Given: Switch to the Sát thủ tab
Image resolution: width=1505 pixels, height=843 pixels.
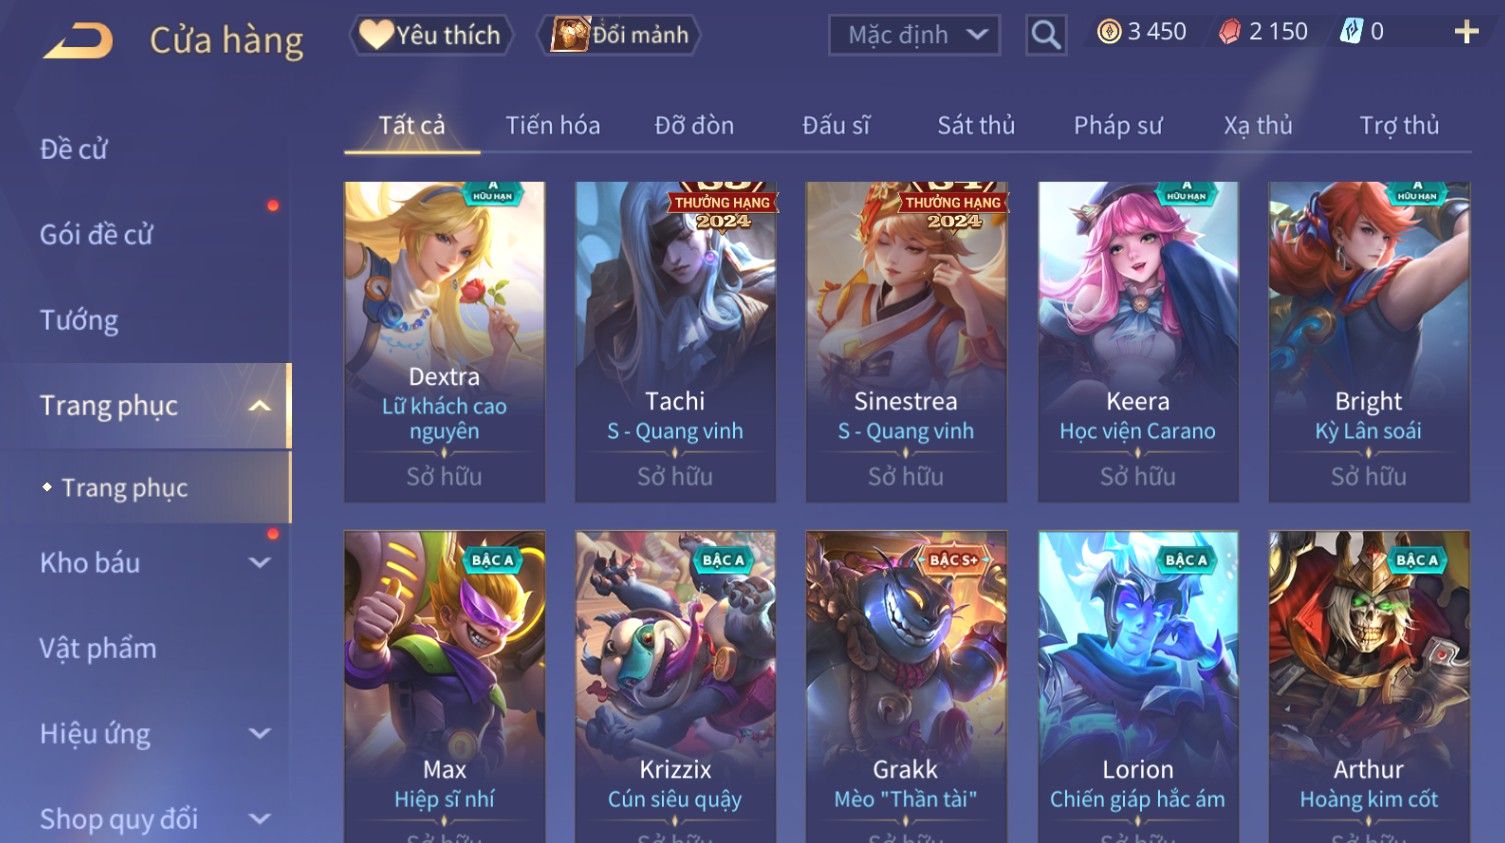Looking at the screenshot, I should [976, 125].
